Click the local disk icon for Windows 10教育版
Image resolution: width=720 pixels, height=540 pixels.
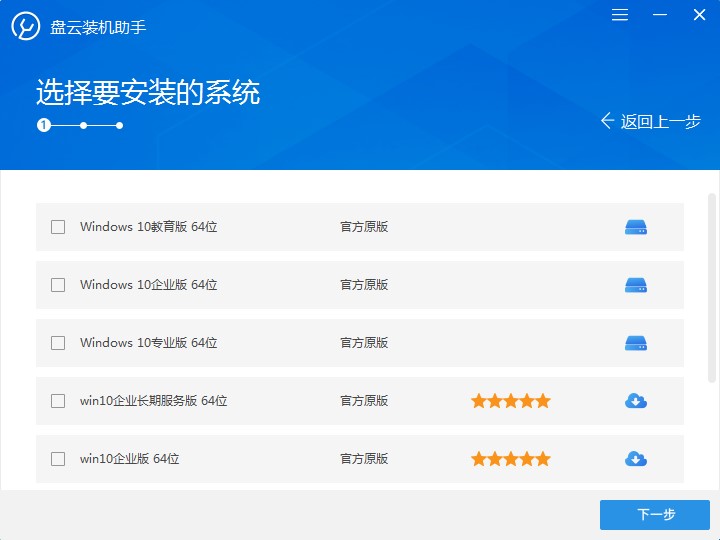(x=636, y=227)
